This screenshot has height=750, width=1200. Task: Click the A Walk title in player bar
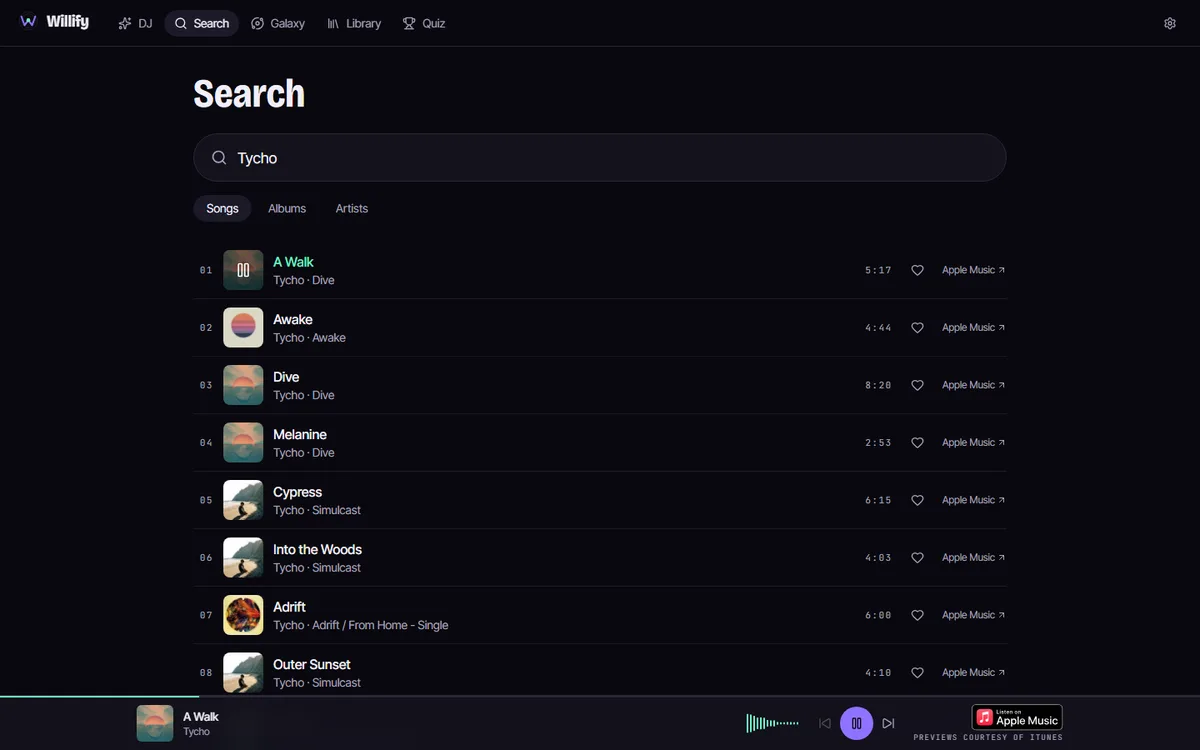[201, 716]
